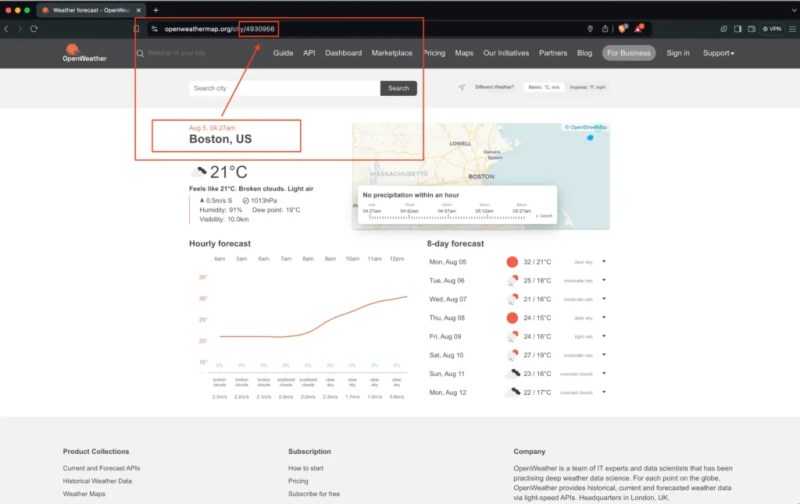Open the browser hamburger menu
The width and height of the screenshot is (800, 504).
tap(792, 29)
